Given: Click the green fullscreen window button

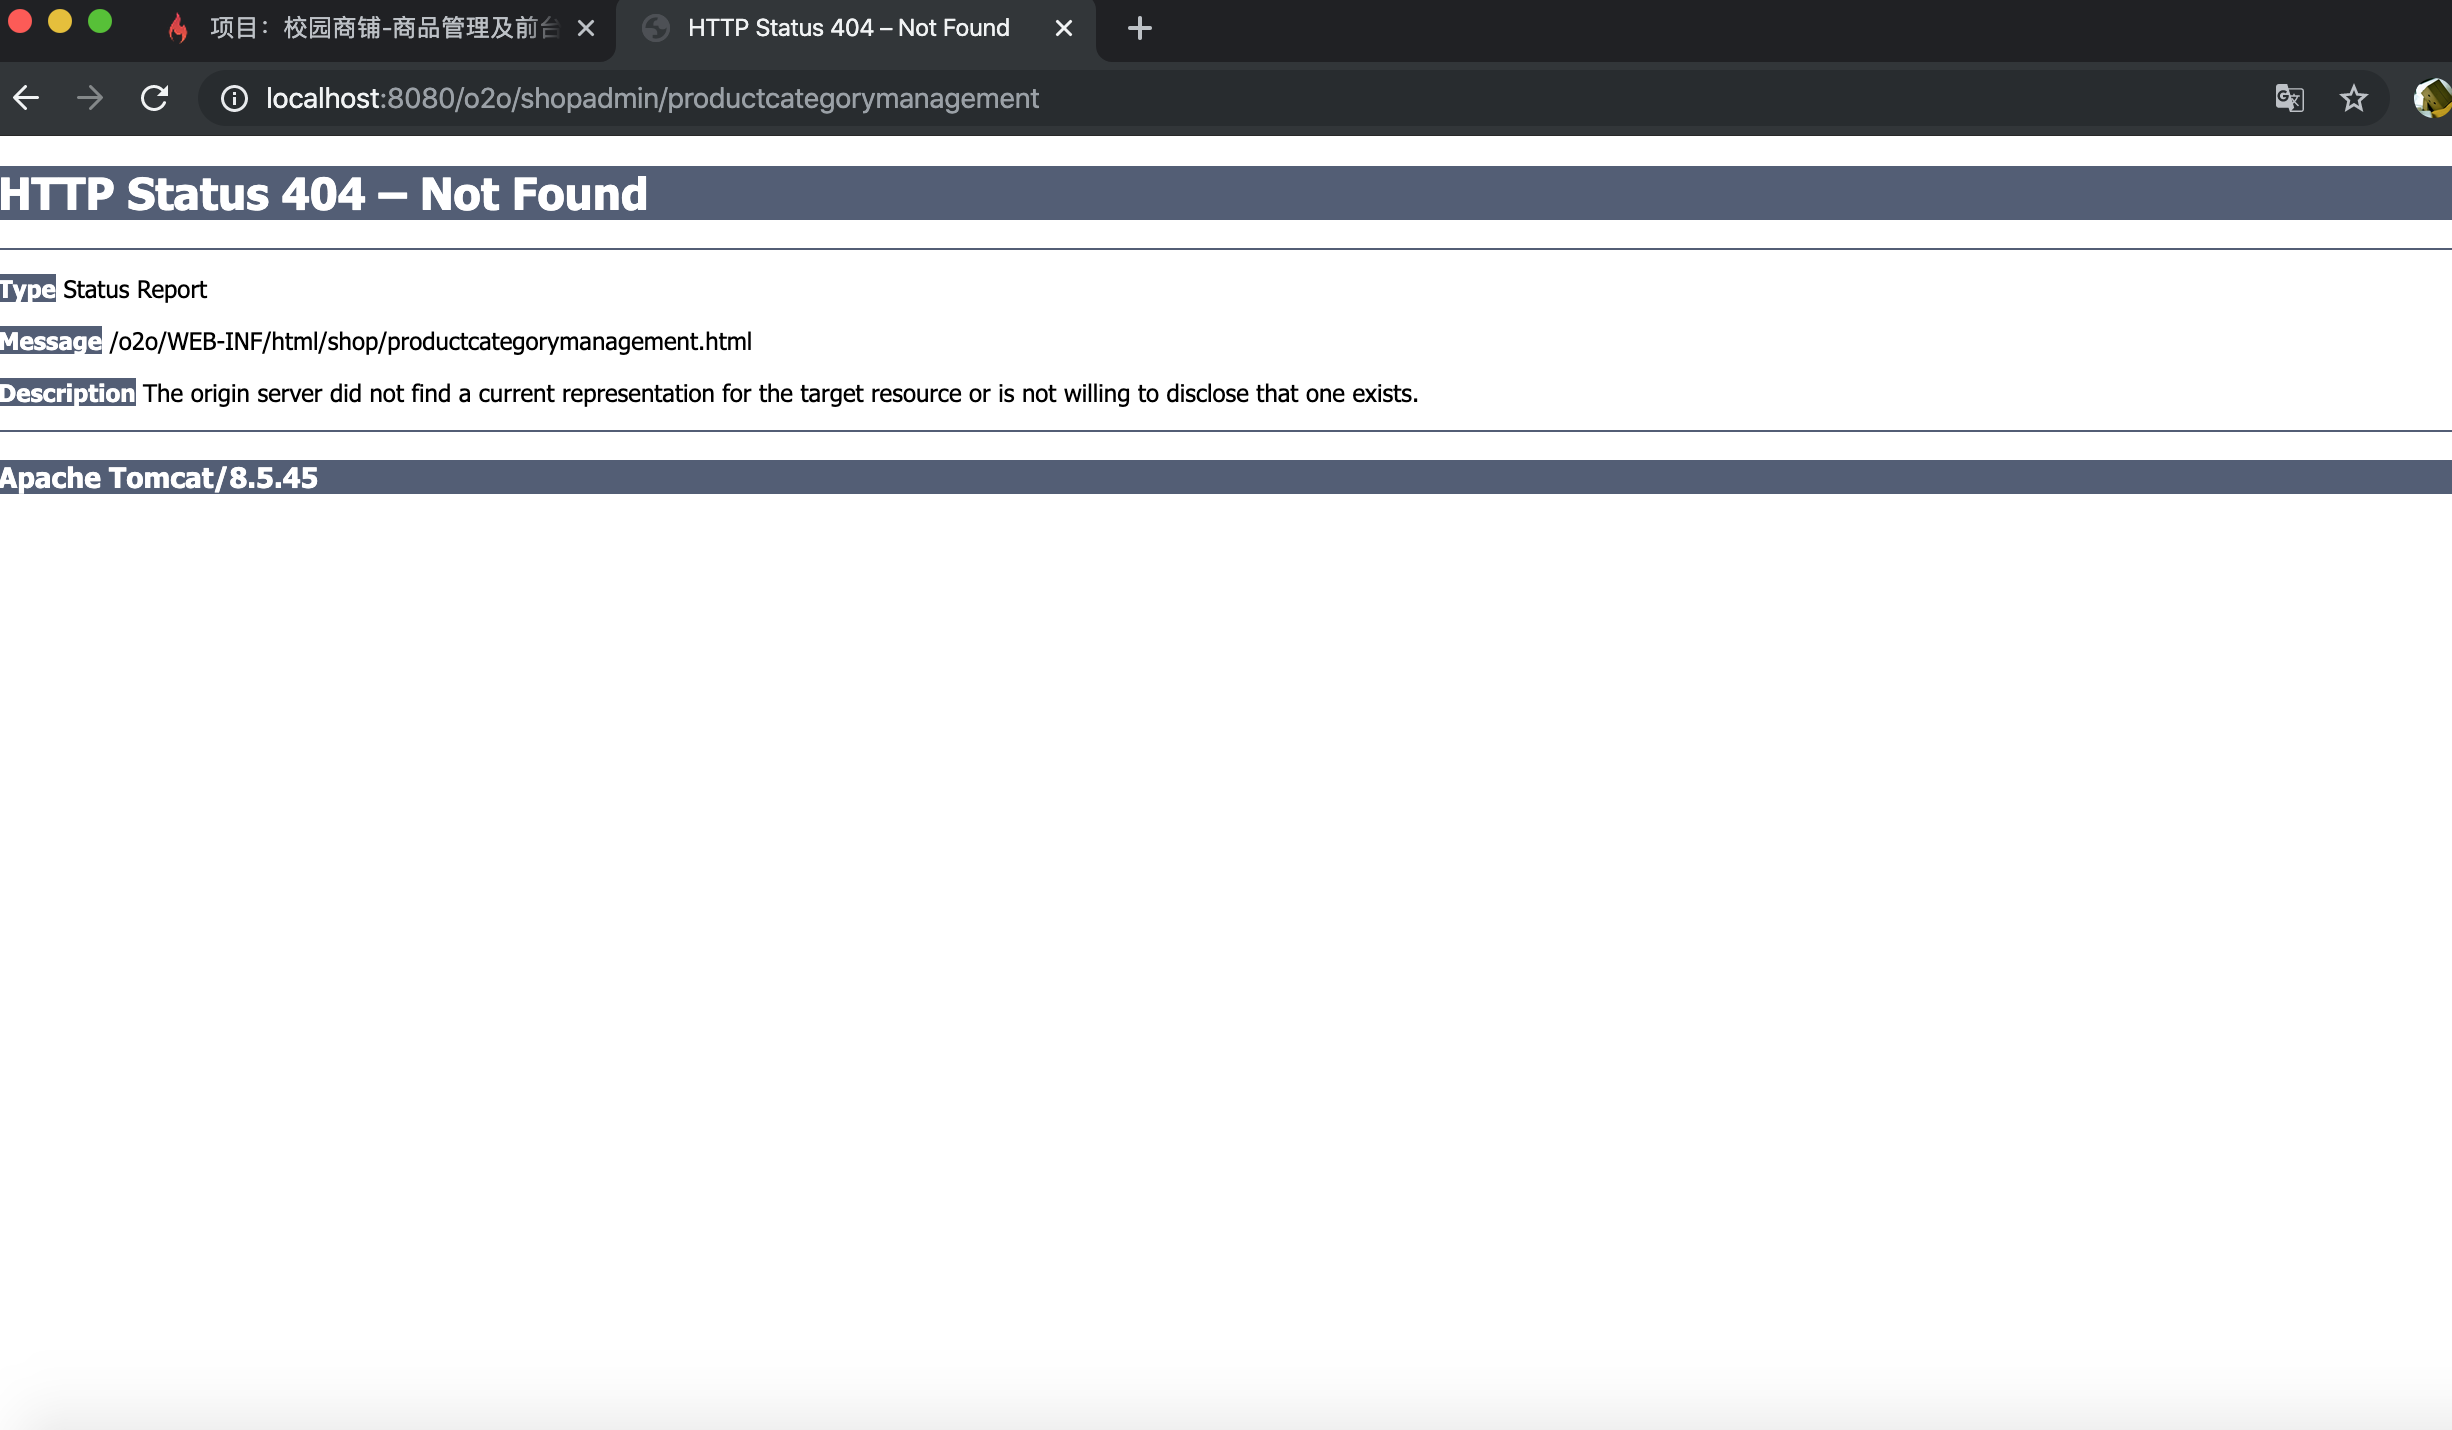Looking at the screenshot, I should pos(100,21).
